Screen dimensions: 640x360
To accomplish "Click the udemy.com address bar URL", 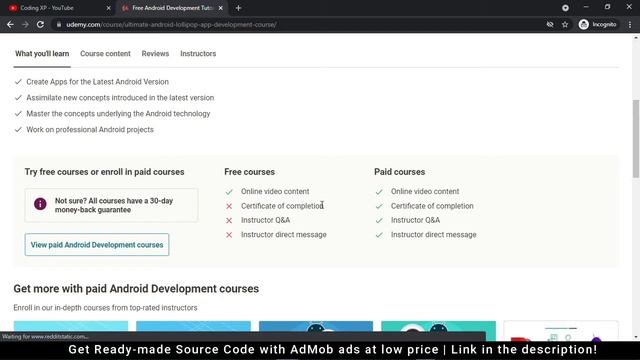I will tap(171, 24).
